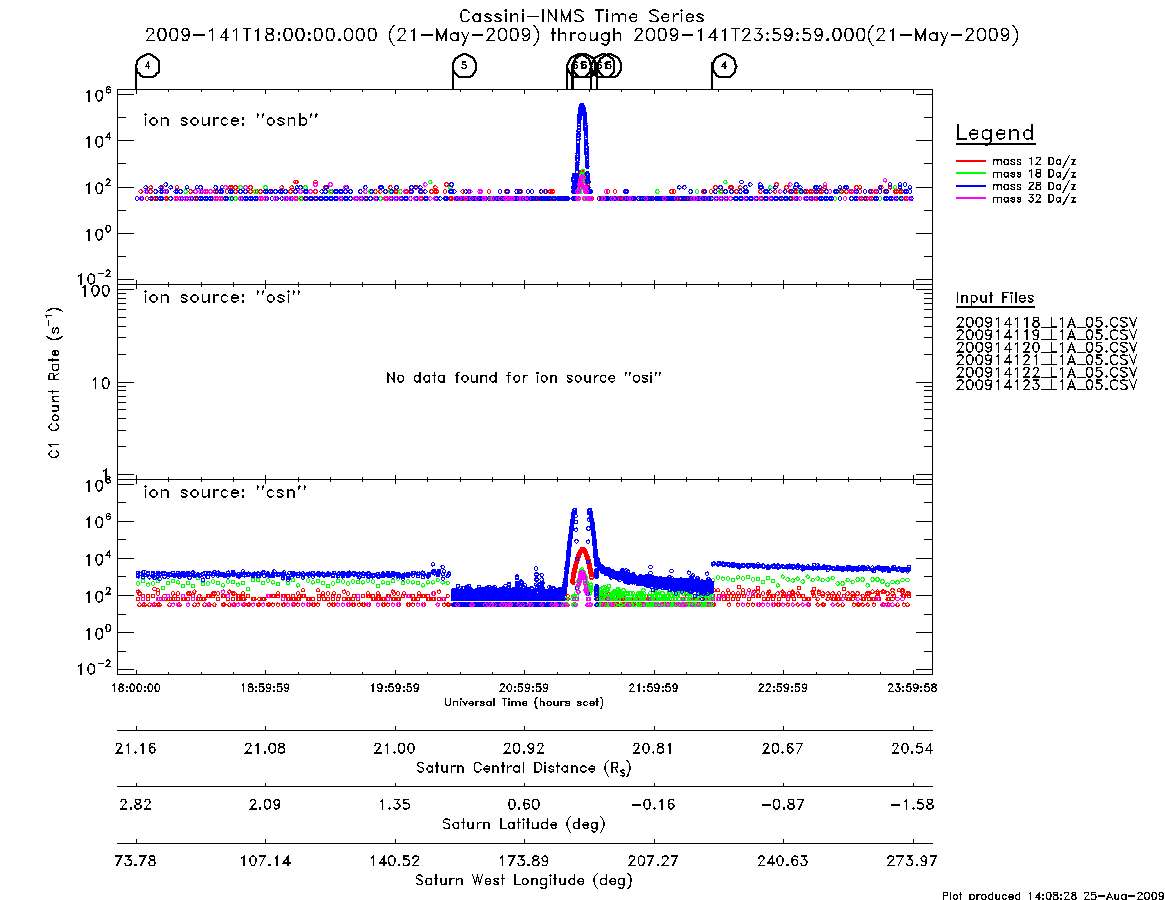Select circled marker 4 above the 18:00:00 start

coord(148,65)
